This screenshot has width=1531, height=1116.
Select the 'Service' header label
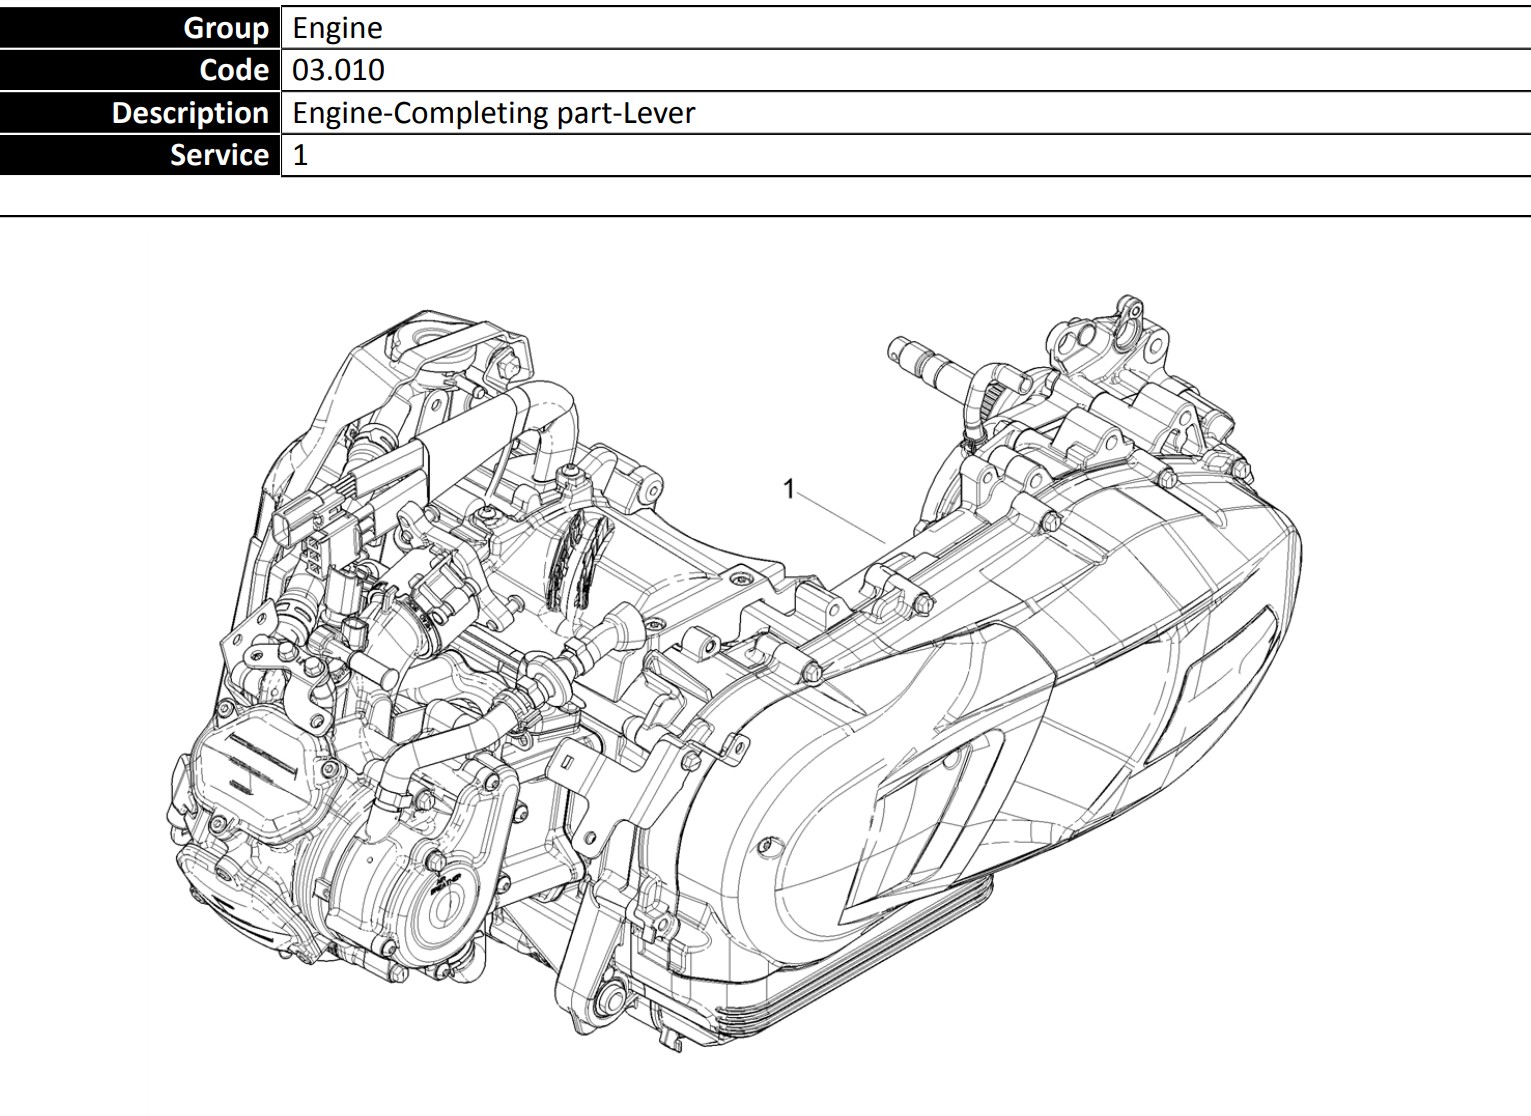click(x=219, y=155)
